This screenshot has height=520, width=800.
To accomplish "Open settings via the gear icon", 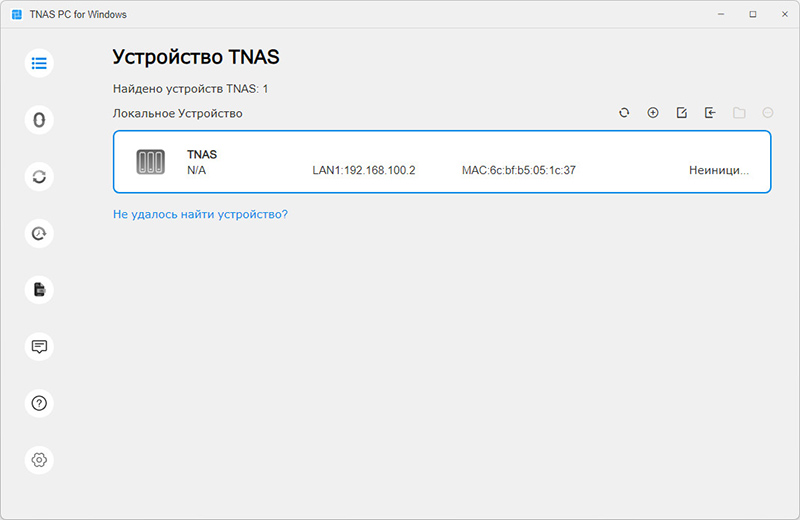I will click(39, 460).
